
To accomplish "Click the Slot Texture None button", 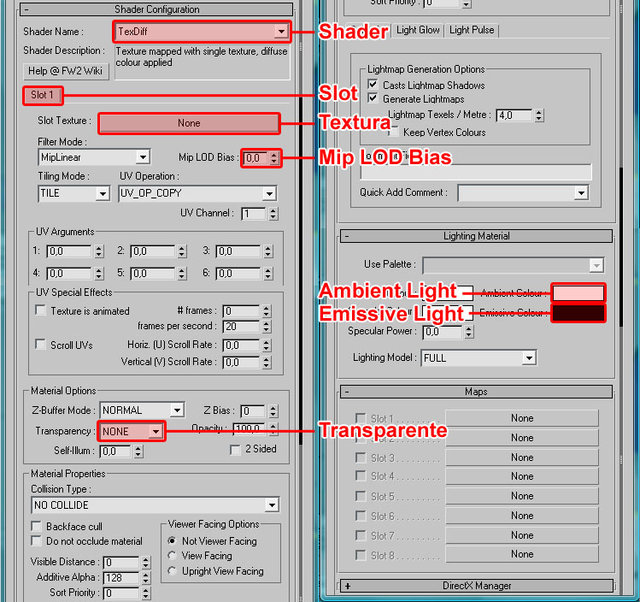I will [188, 123].
